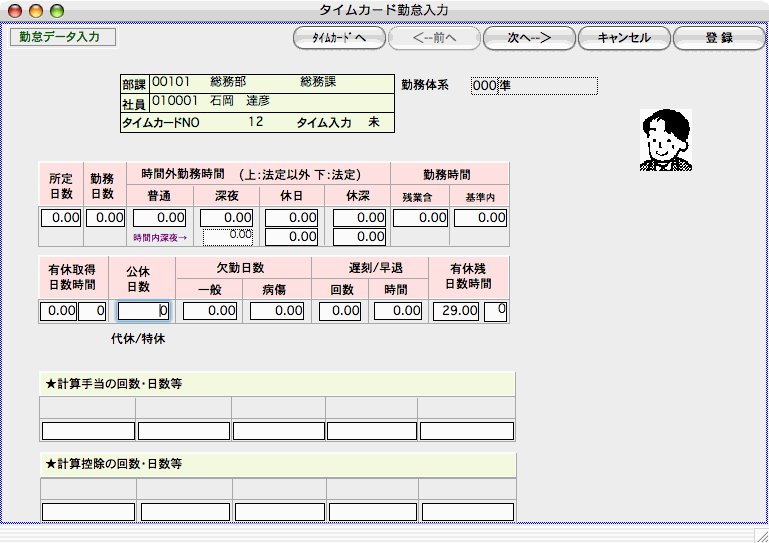Click the last 計算控除 input box

pos(467,511)
